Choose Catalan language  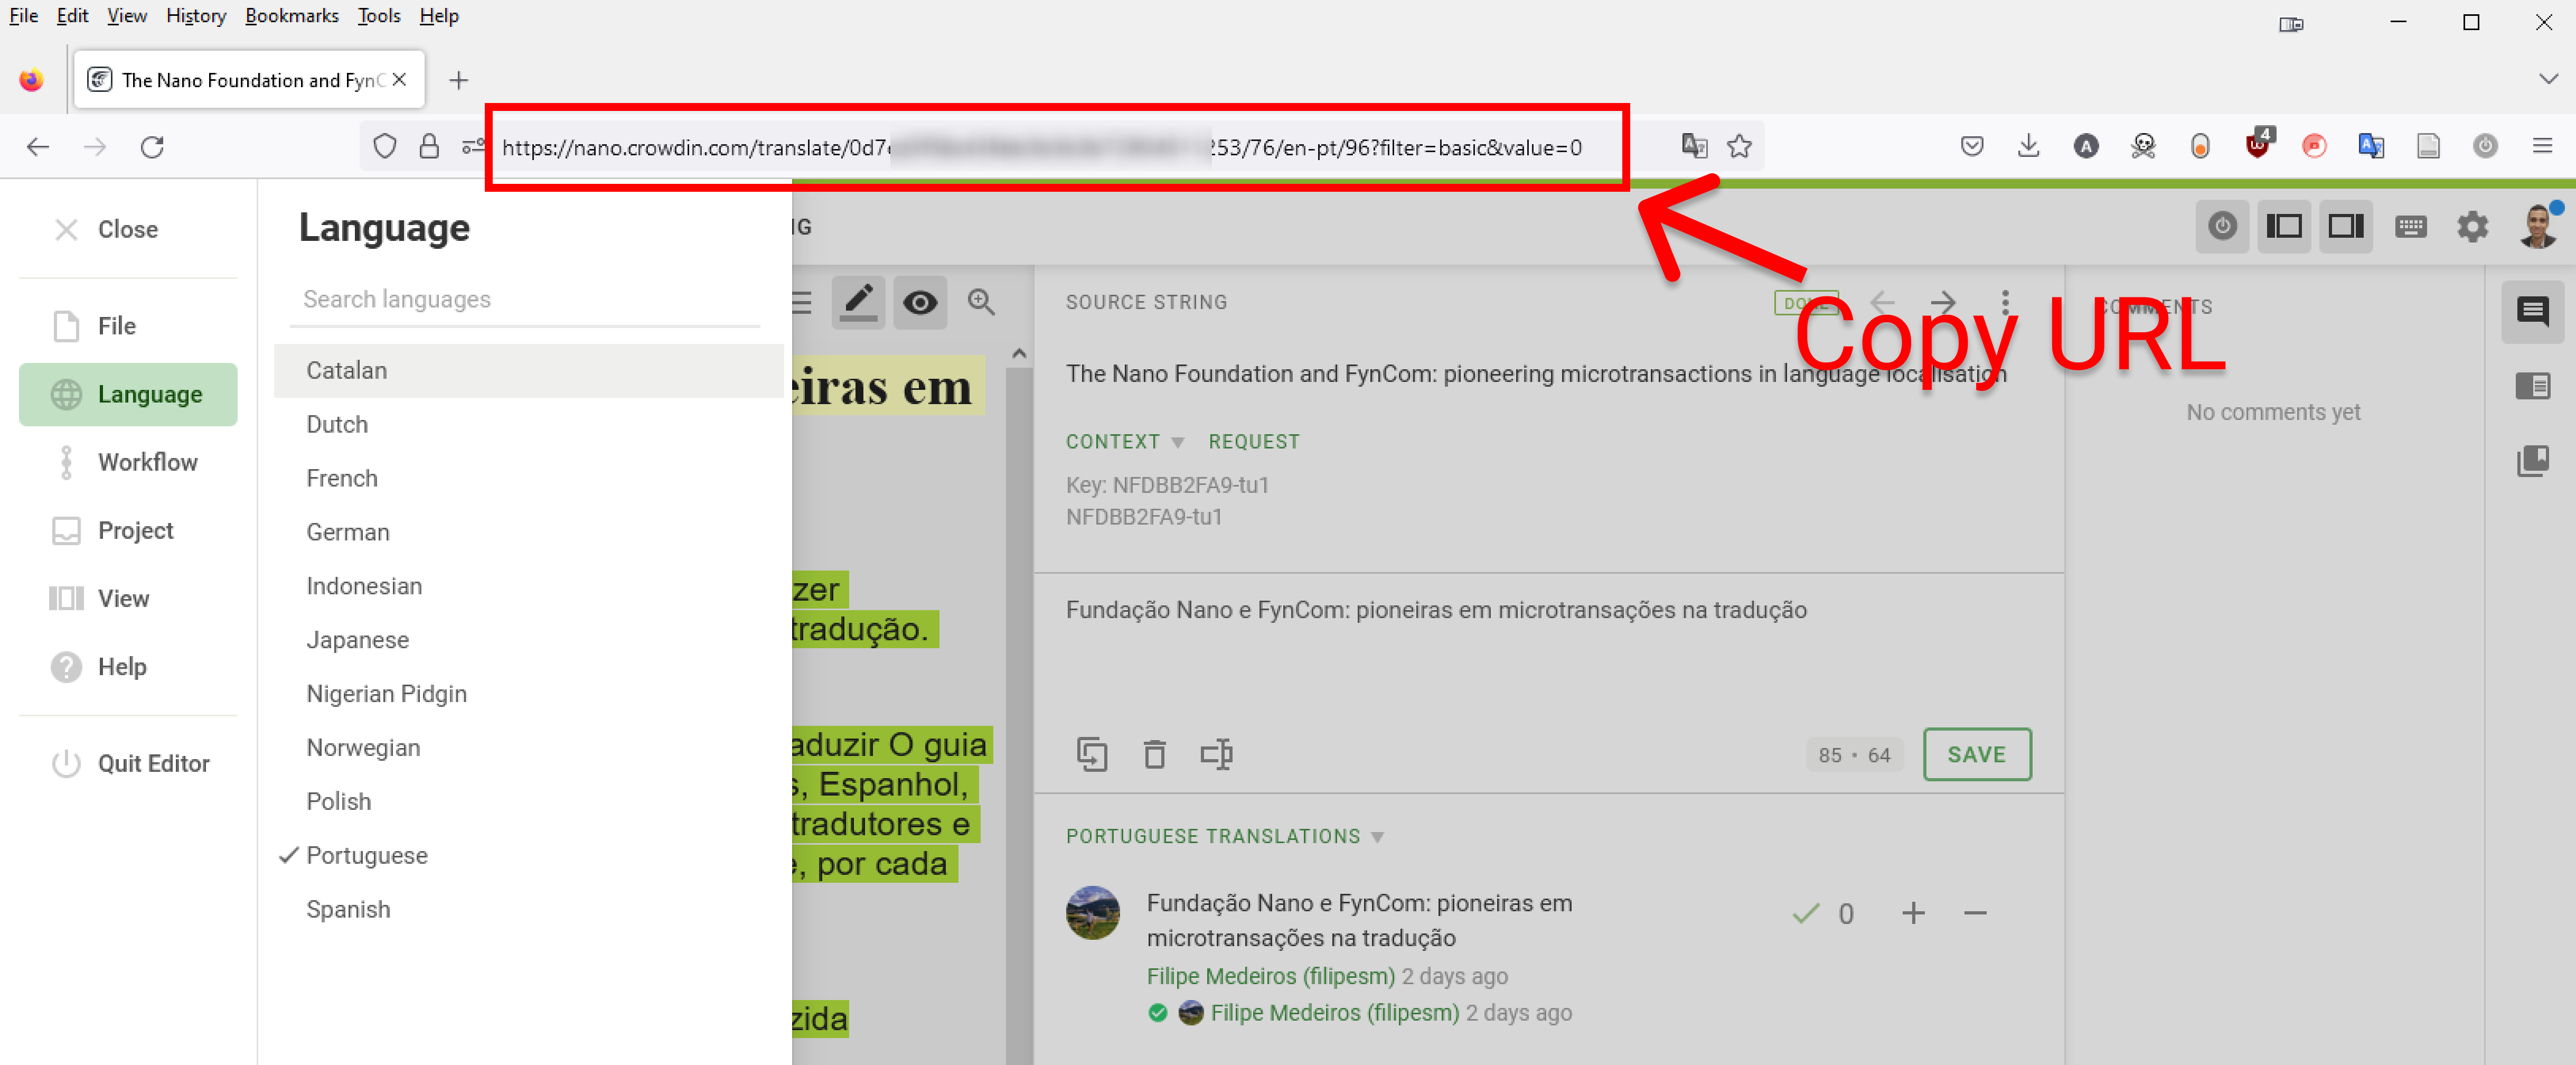(529, 370)
